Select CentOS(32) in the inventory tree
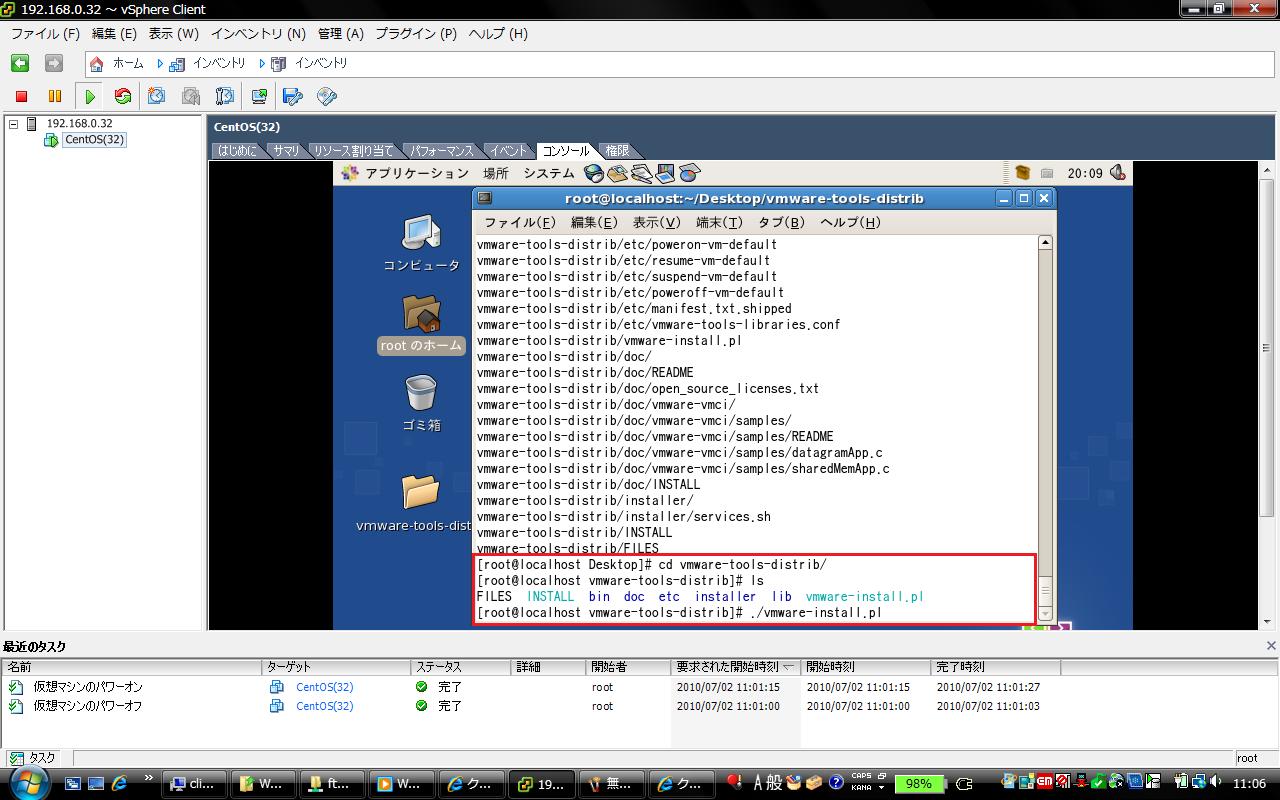Image resolution: width=1280 pixels, height=800 pixels. pyautogui.click(x=94, y=140)
